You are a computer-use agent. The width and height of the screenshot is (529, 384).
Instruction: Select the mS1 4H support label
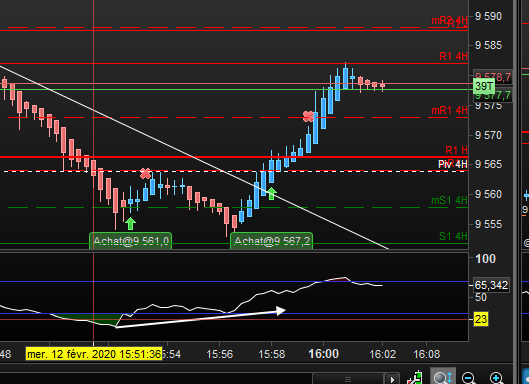tap(449, 200)
